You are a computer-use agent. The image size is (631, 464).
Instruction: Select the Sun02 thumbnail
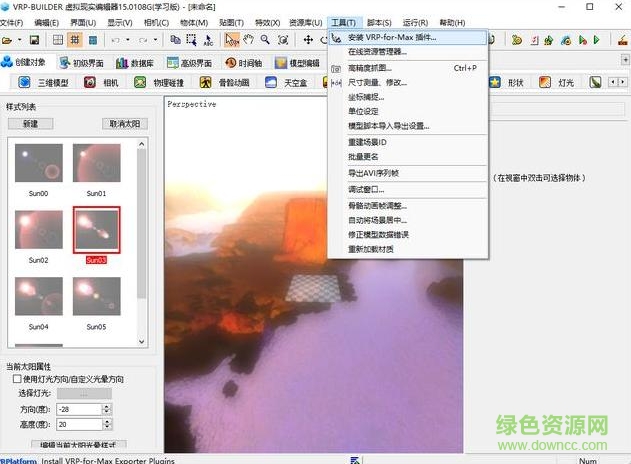coord(39,229)
